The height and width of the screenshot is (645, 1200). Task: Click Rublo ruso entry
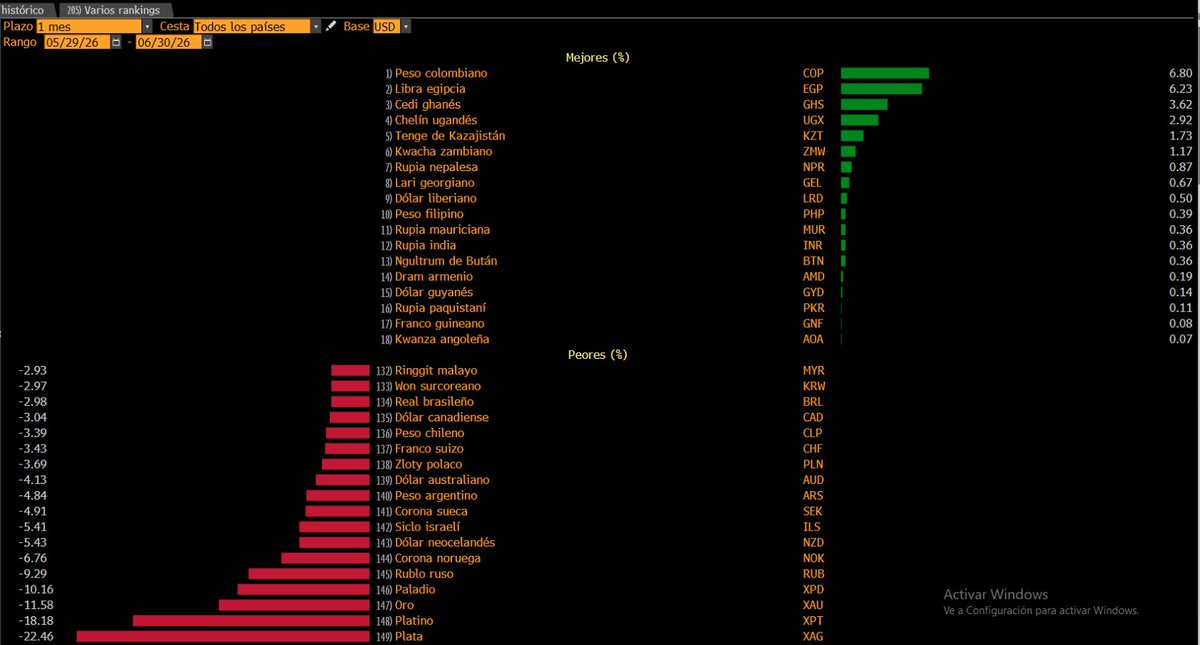click(424, 574)
